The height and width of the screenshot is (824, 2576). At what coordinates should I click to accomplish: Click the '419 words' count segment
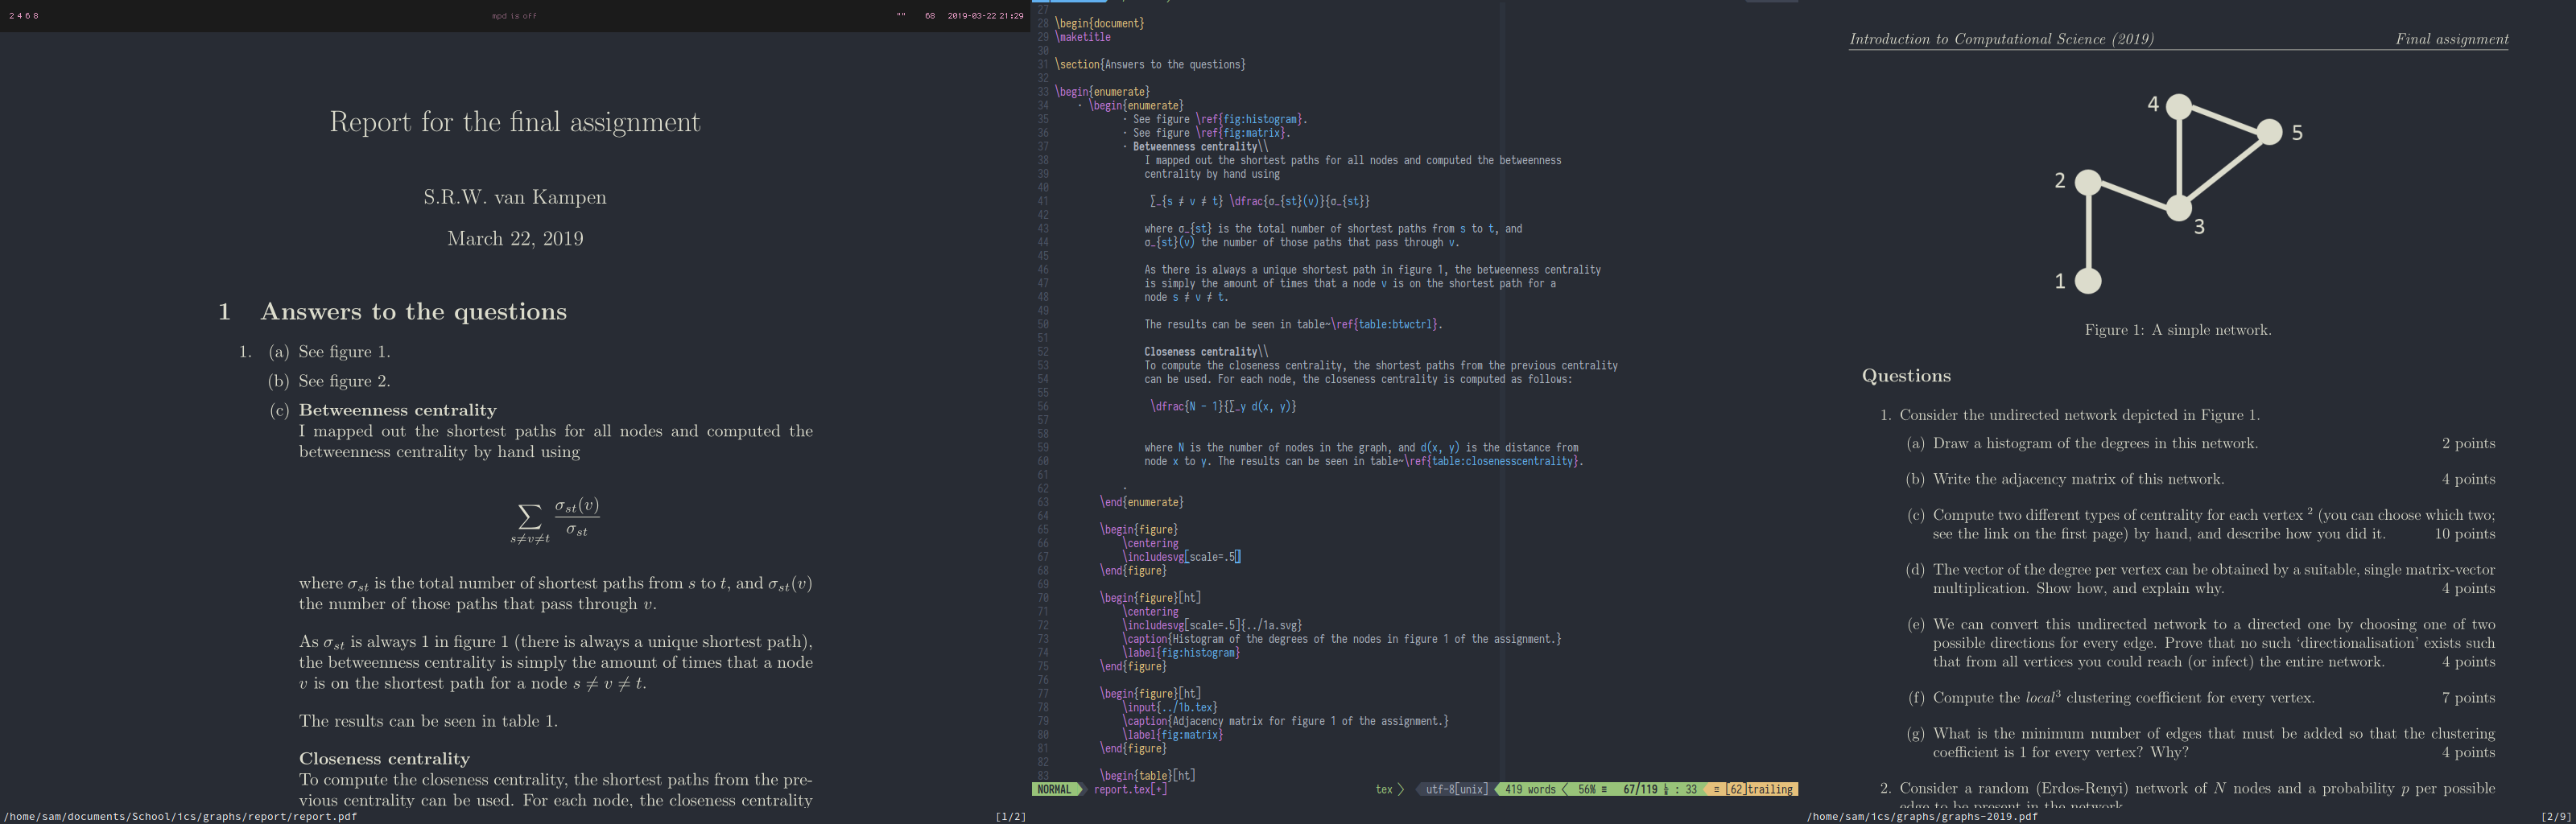tap(1530, 789)
